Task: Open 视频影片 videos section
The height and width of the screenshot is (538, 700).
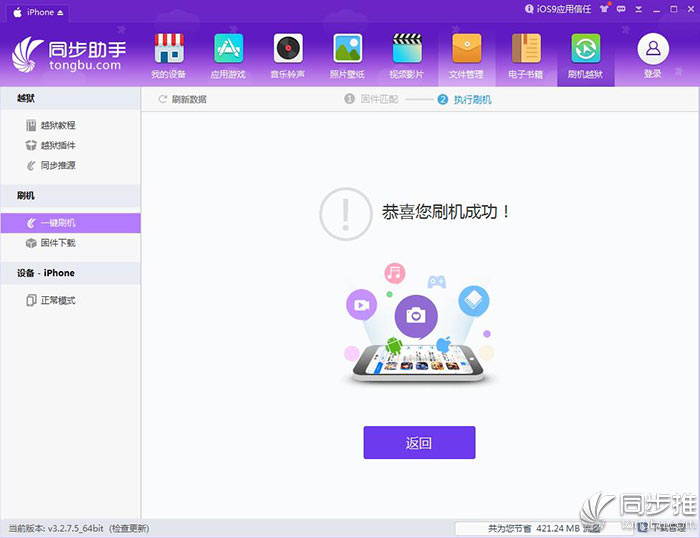Action: pyautogui.click(x=407, y=56)
